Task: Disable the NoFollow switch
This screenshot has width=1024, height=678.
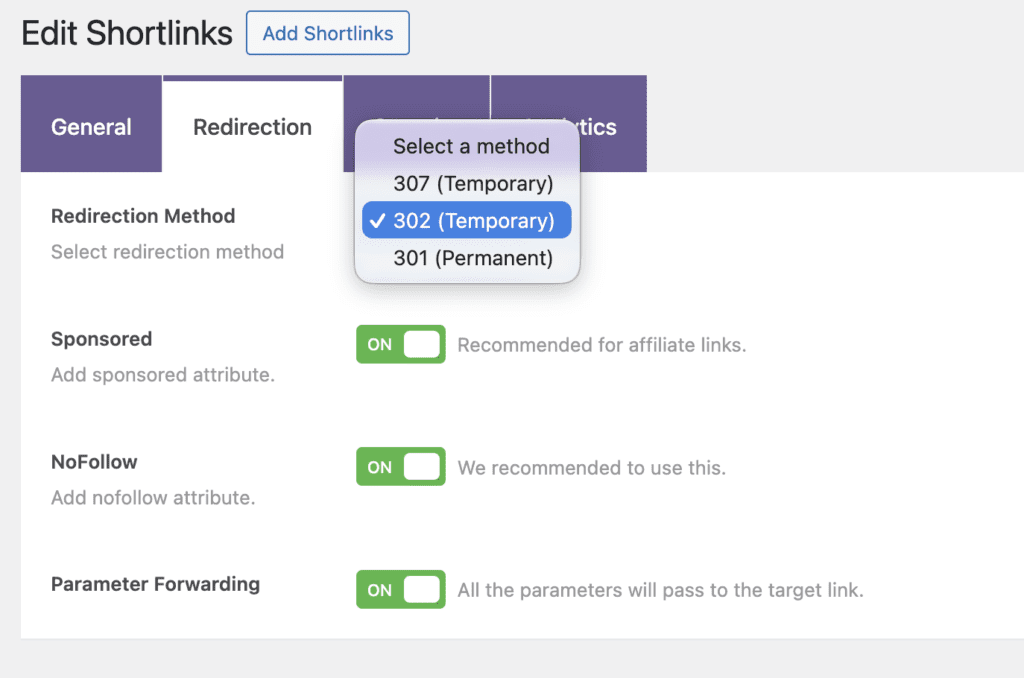Action: coord(400,466)
